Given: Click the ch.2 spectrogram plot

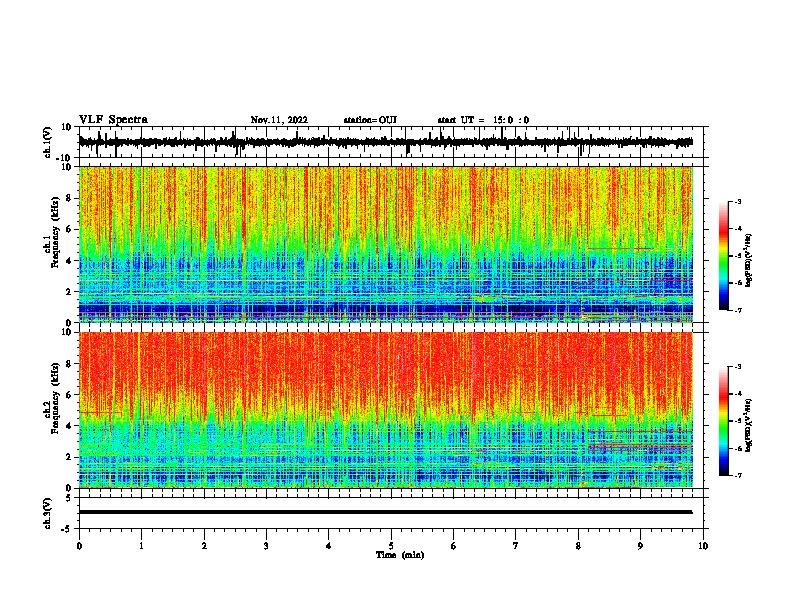Looking at the screenshot, I should (x=386, y=410).
